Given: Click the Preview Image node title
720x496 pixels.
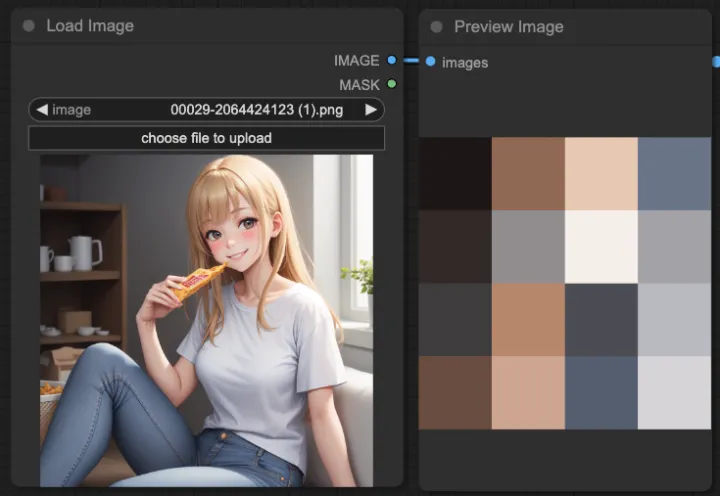Looking at the screenshot, I should [509, 27].
